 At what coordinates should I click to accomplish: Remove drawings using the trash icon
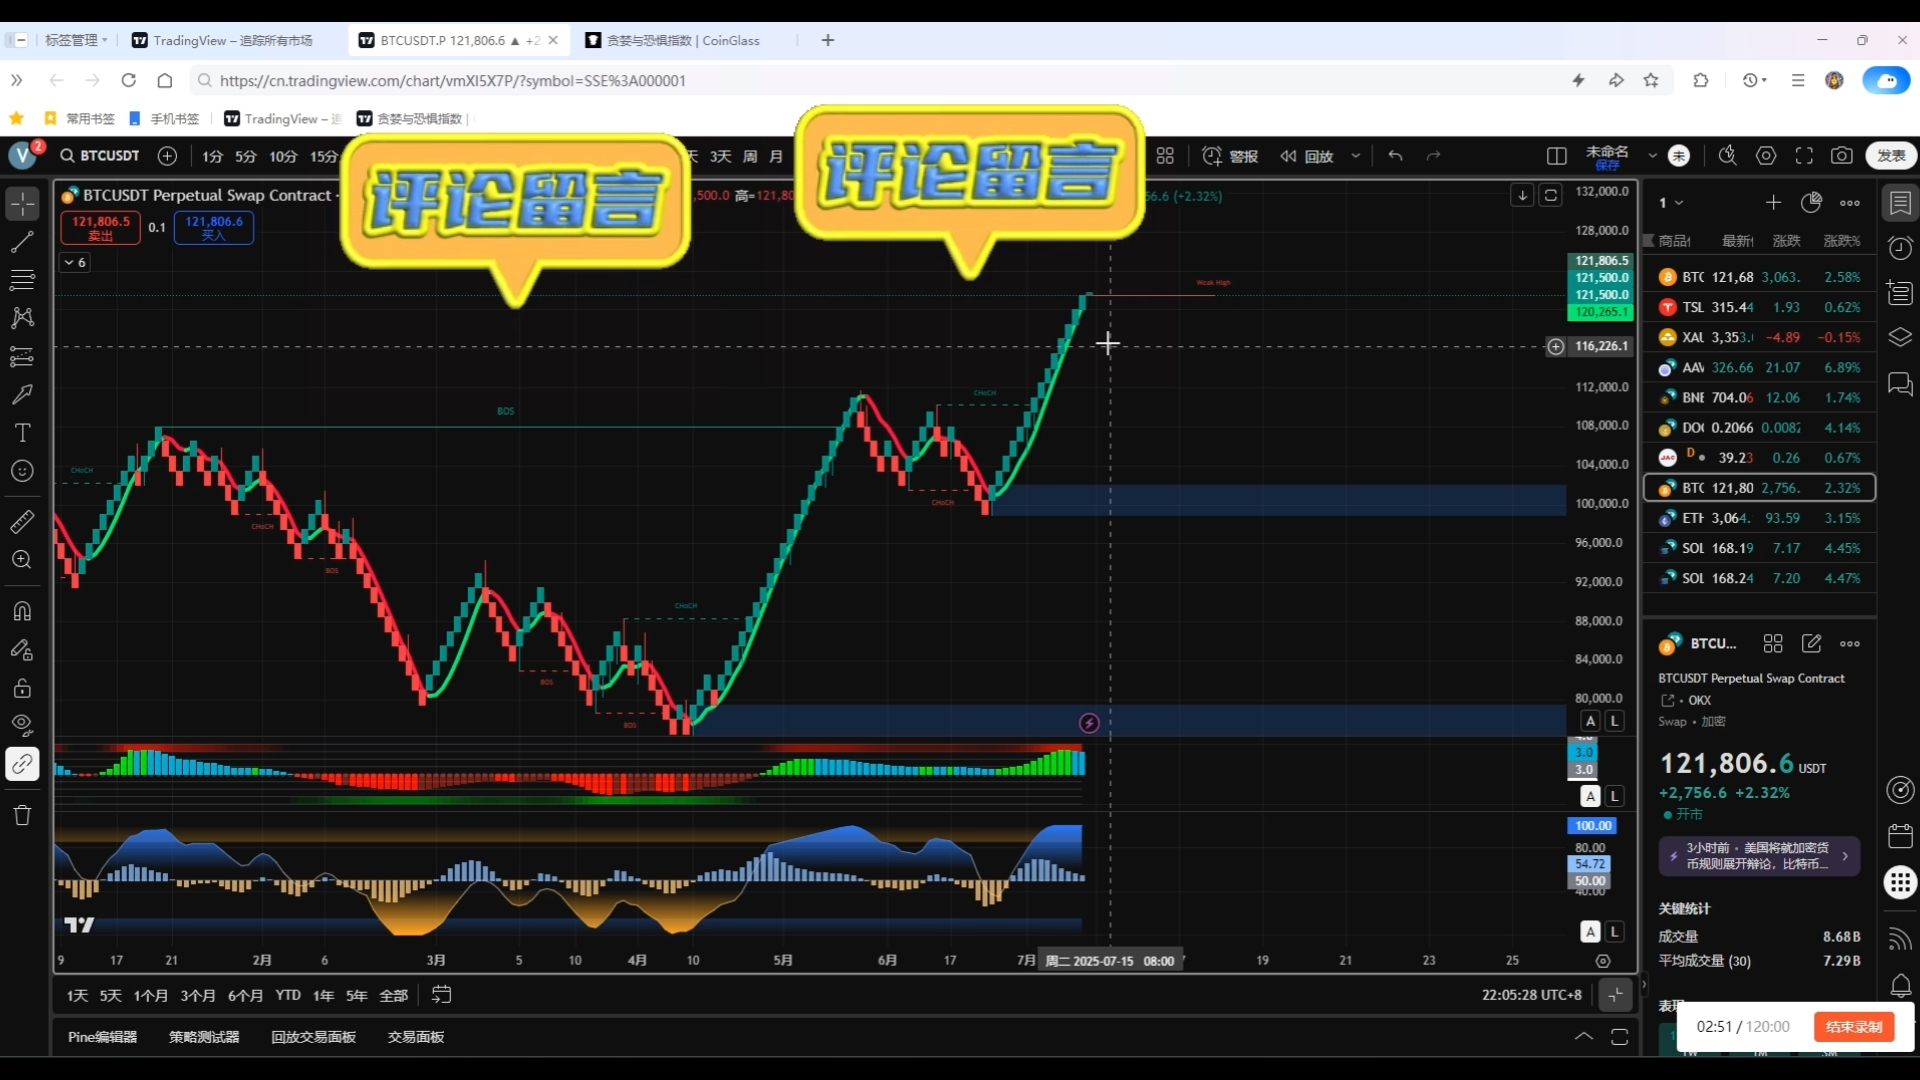[22, 815]
